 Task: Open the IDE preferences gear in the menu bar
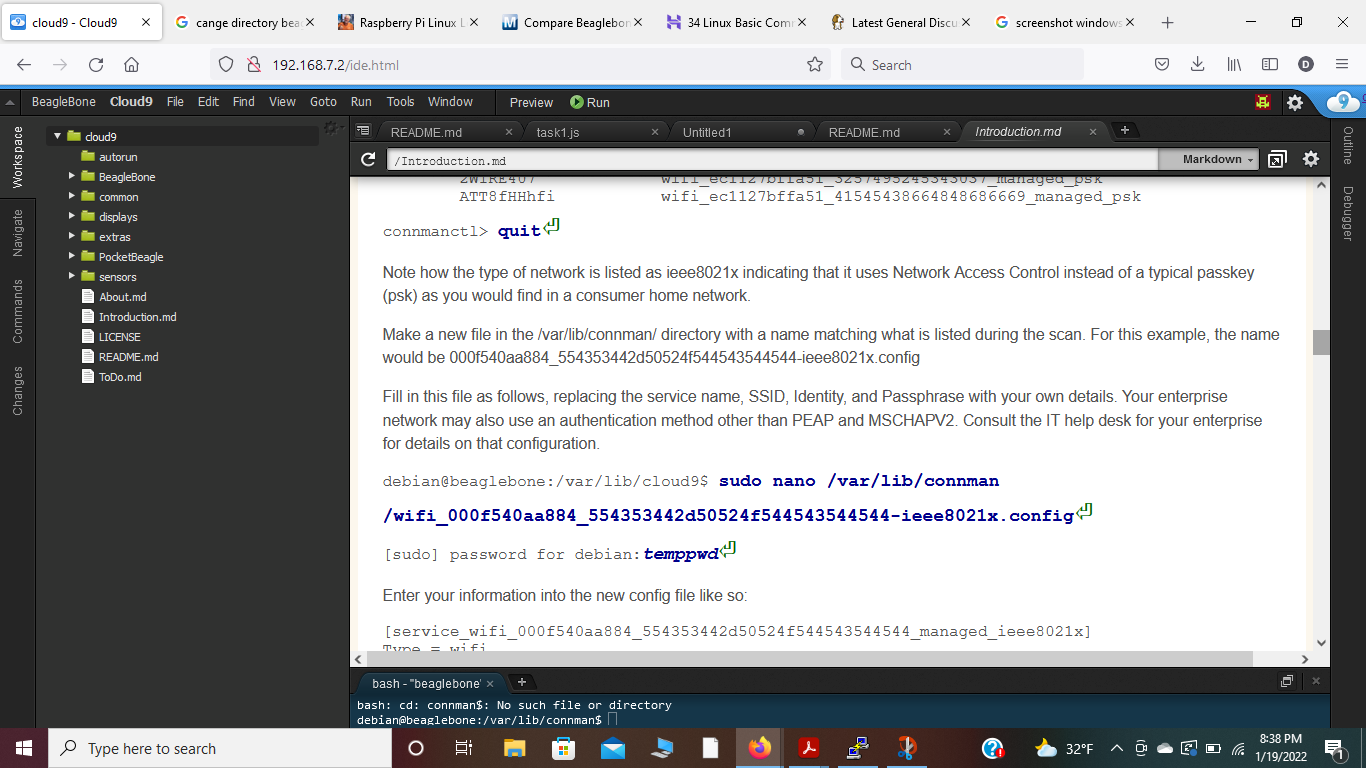(1295, 102)
